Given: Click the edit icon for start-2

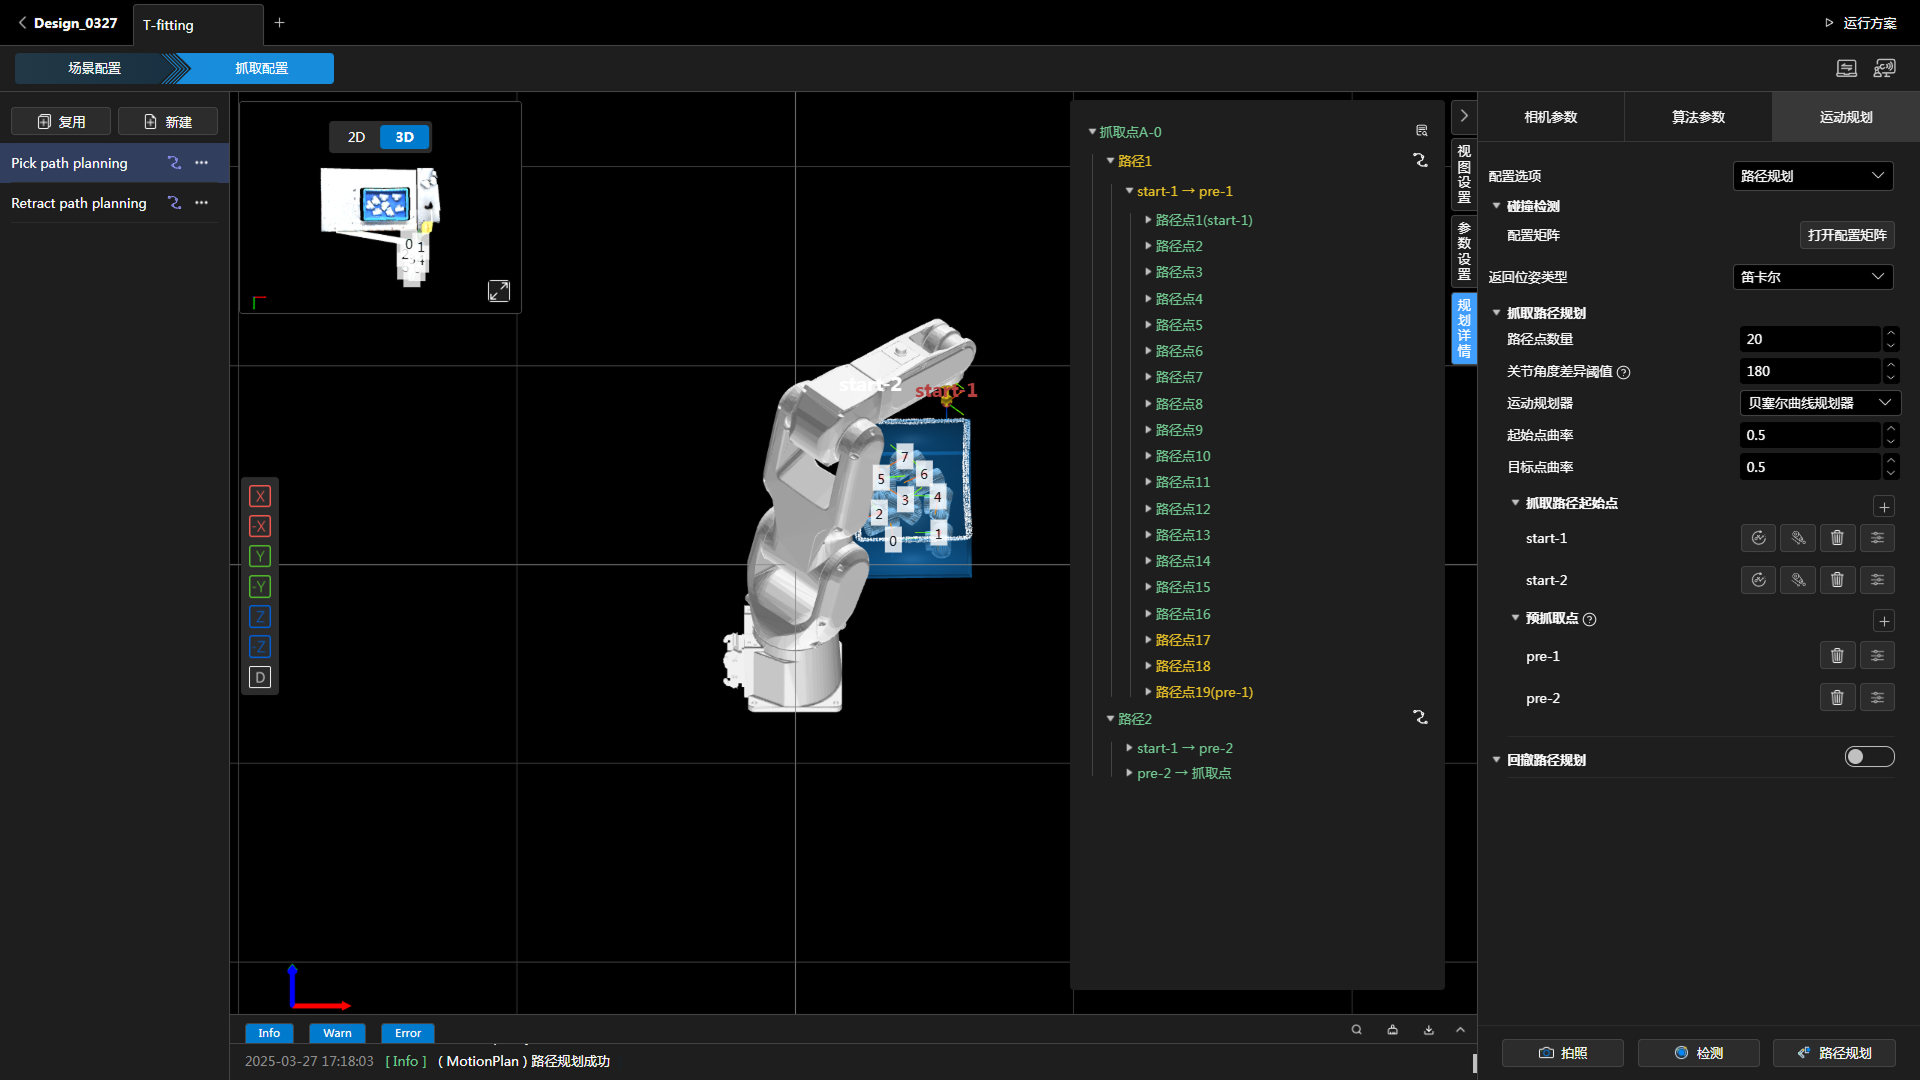Looking at the screenshot, I should click(x=1798, y=580).
